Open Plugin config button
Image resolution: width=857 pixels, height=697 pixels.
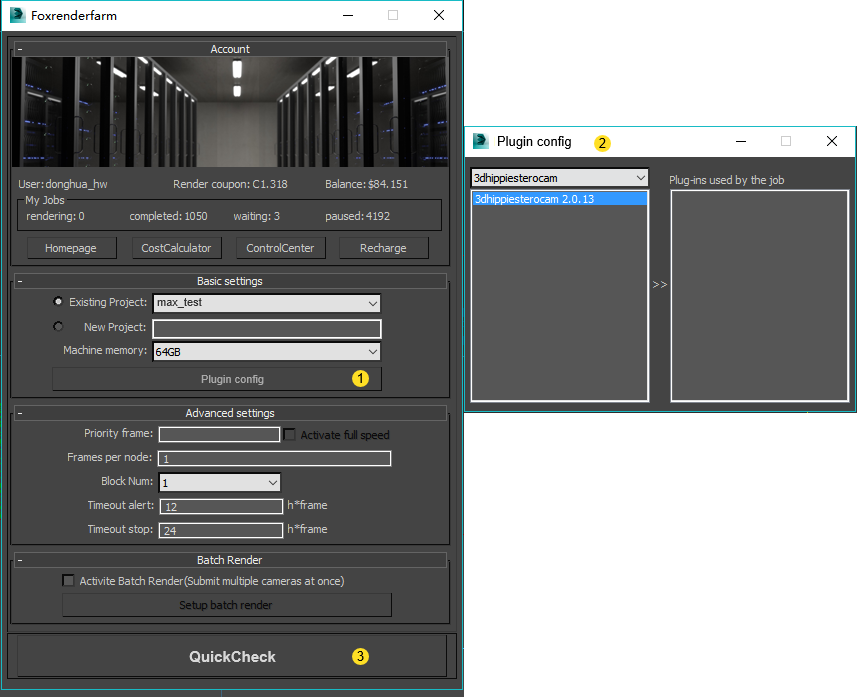coord(217,379)
